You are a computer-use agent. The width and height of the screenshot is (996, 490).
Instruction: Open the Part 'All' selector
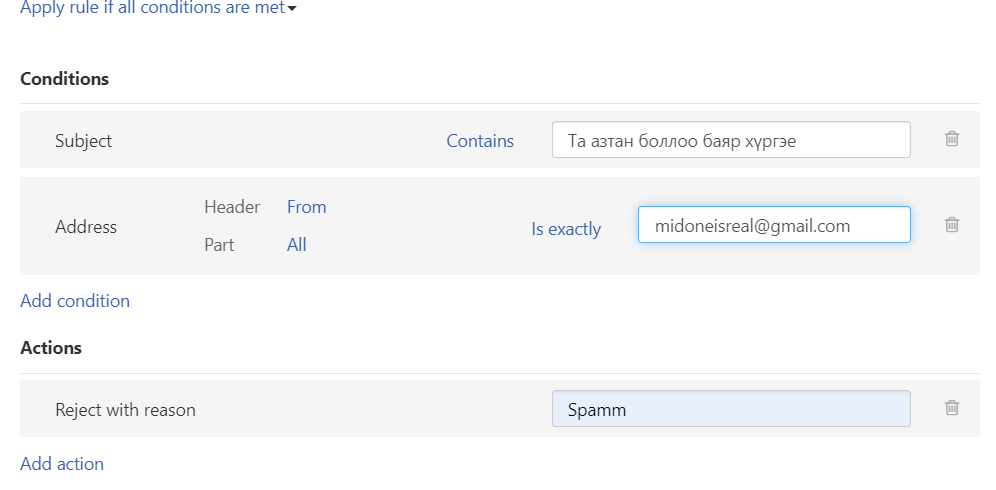297,245
